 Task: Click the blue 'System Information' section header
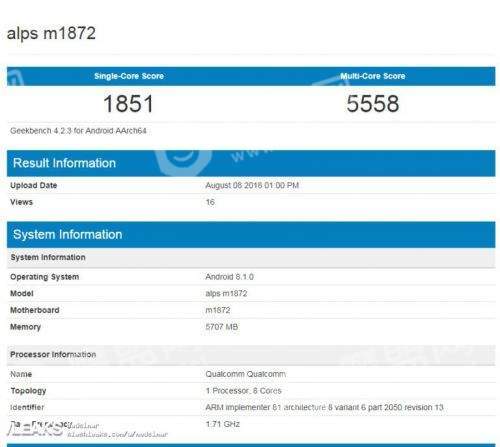point(251,235)
